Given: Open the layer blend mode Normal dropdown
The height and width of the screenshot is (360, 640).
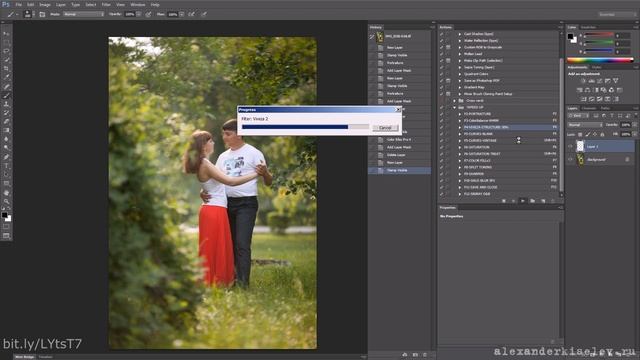Looking at the screenshot, I should click(x=585, y=125).
